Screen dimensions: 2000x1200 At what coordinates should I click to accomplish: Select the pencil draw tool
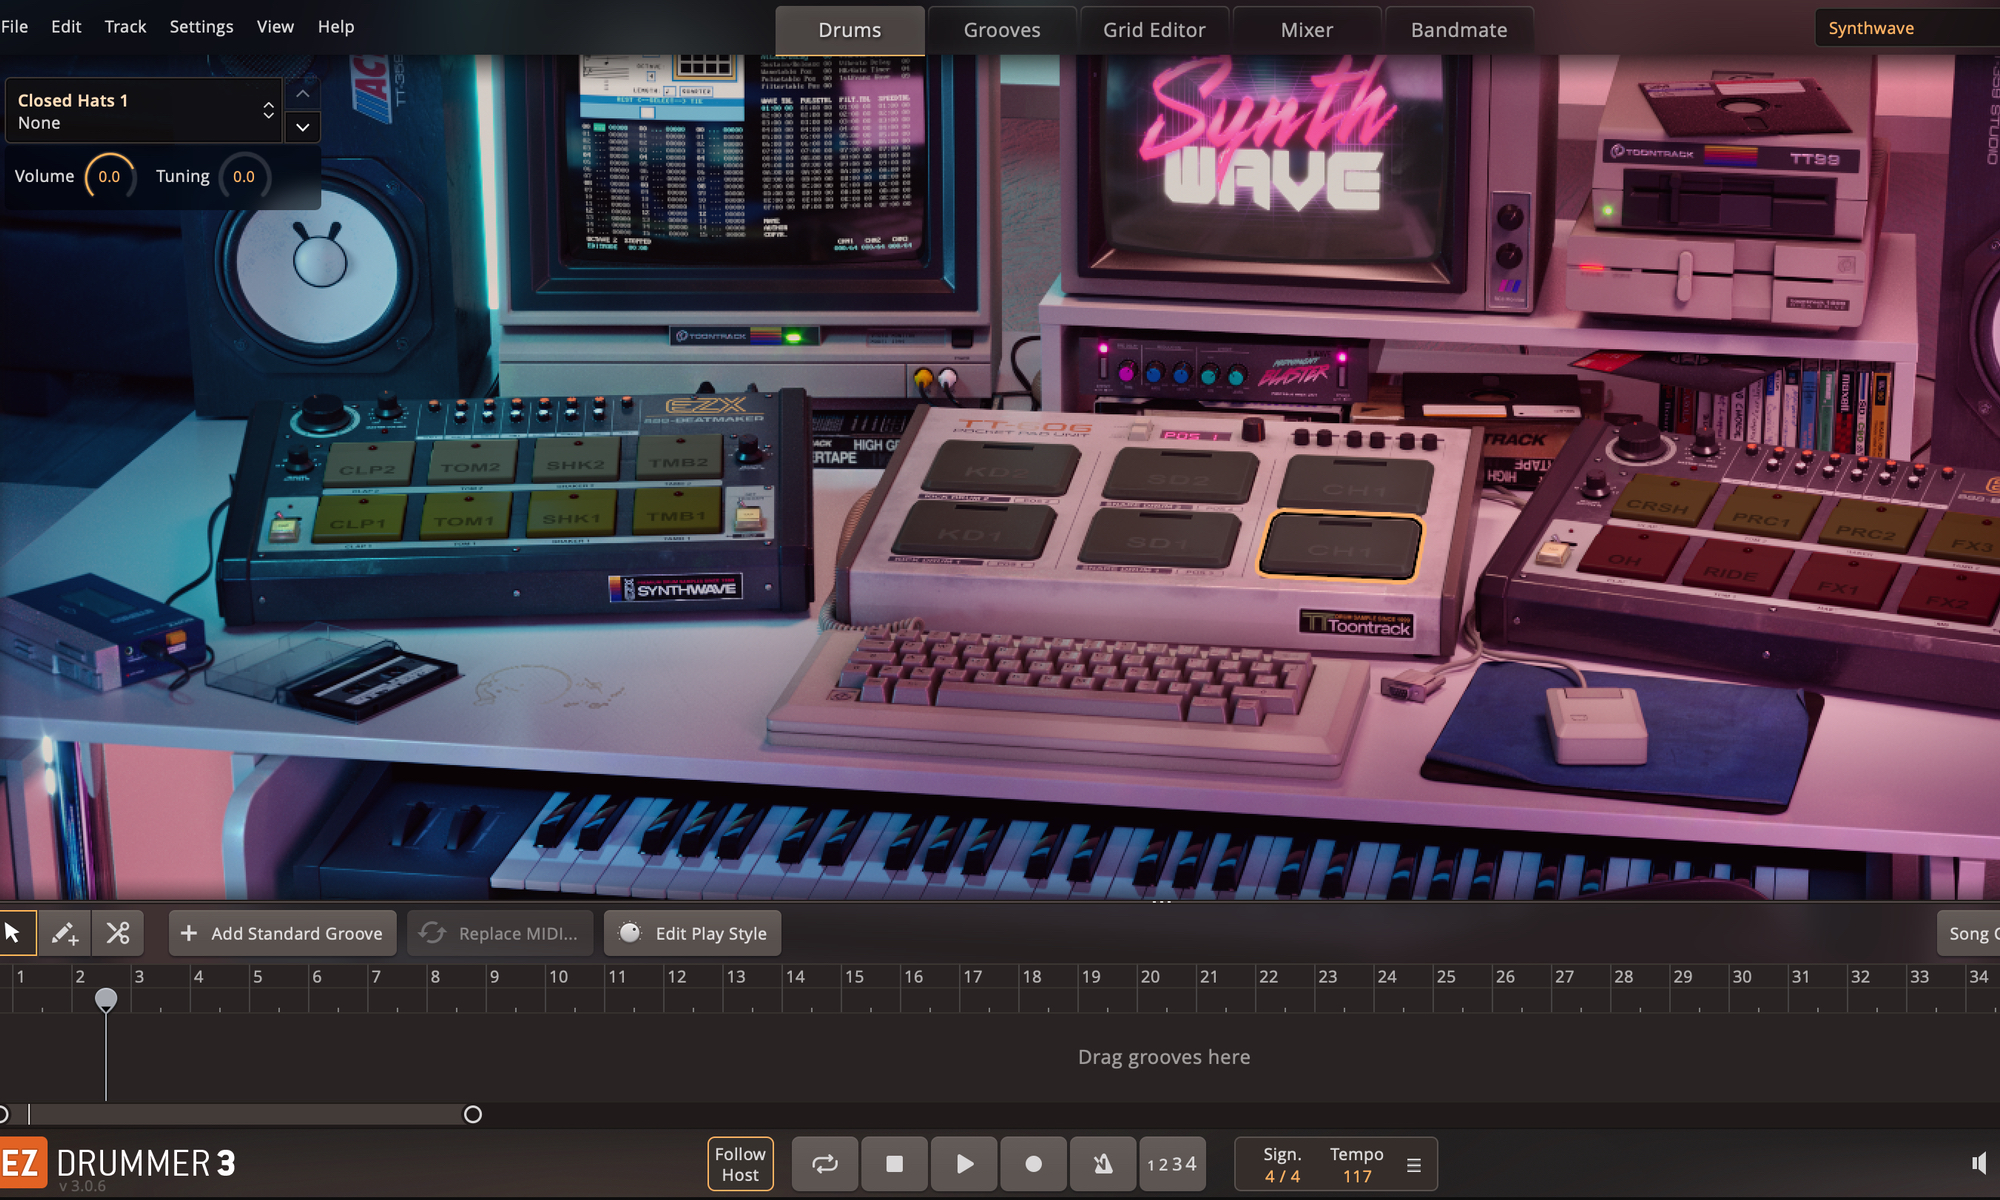(x=65, y=933)
